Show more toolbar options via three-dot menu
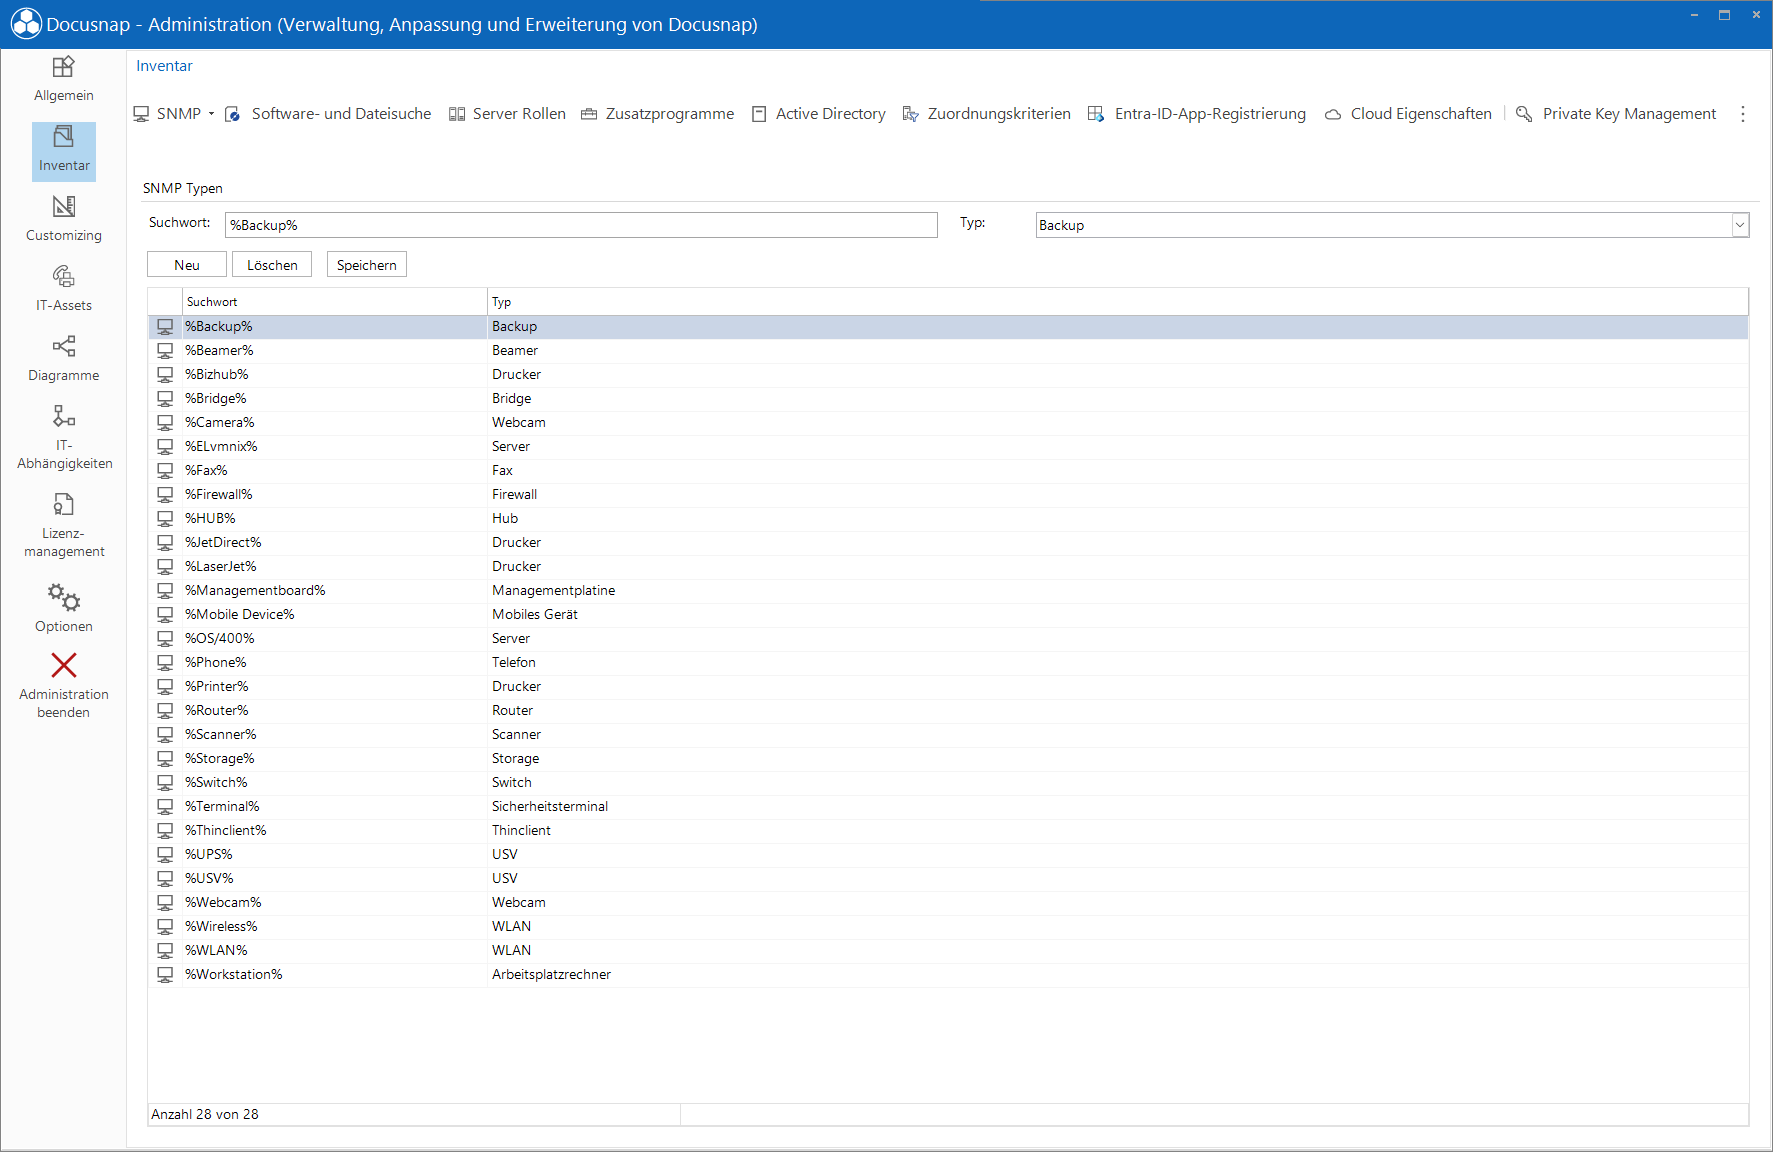Viewport: 1773px width, 1152px height. (x=1743, y=114)
